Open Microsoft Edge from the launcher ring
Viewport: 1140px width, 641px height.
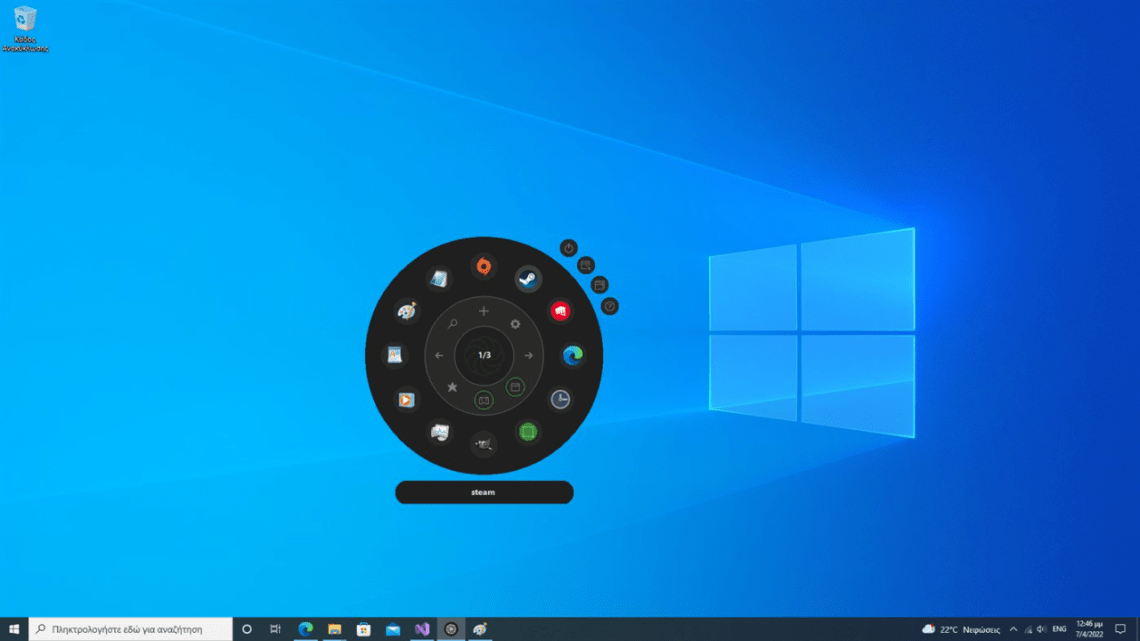click(571, 354)
